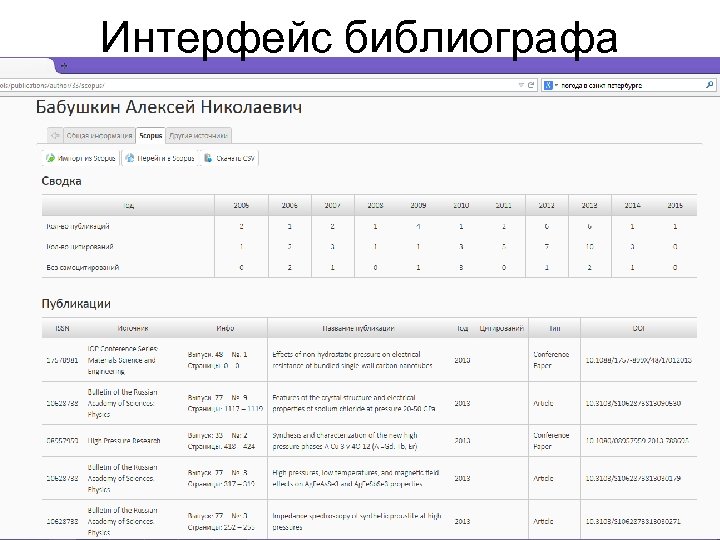
Task: Click the Перейти в Scopus button
Action: point(160,158)
